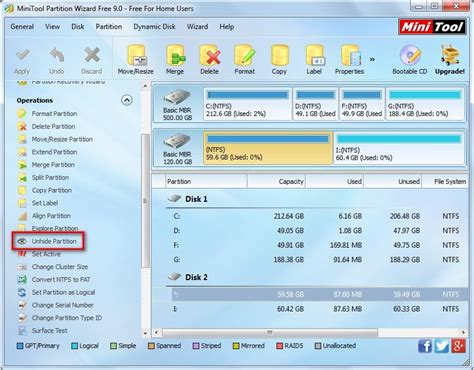
Task: Open the Help menu
Action: pyautogui.click(x=227, y=27)
